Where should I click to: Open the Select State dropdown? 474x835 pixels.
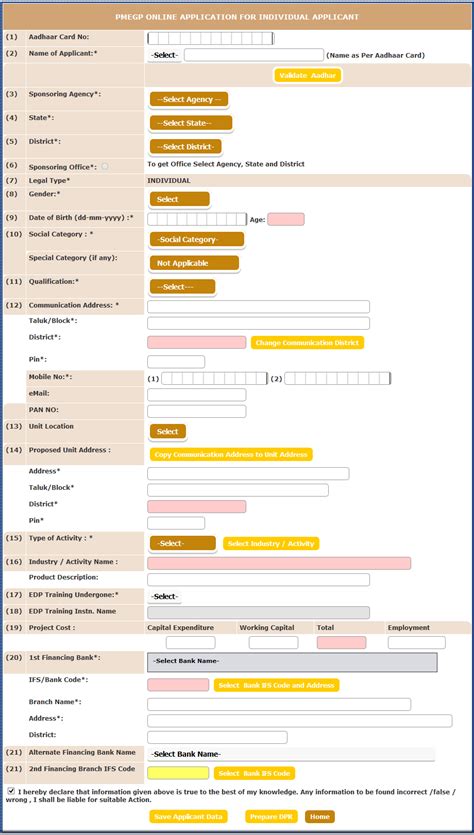pyautogui.click(x=191, y=123)
